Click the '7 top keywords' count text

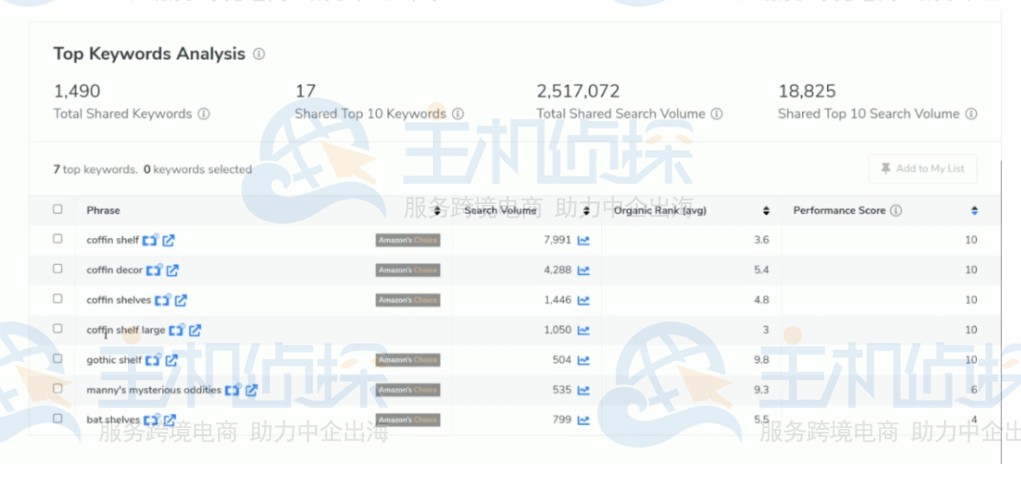pyautogui.click(x=95, y=169)
